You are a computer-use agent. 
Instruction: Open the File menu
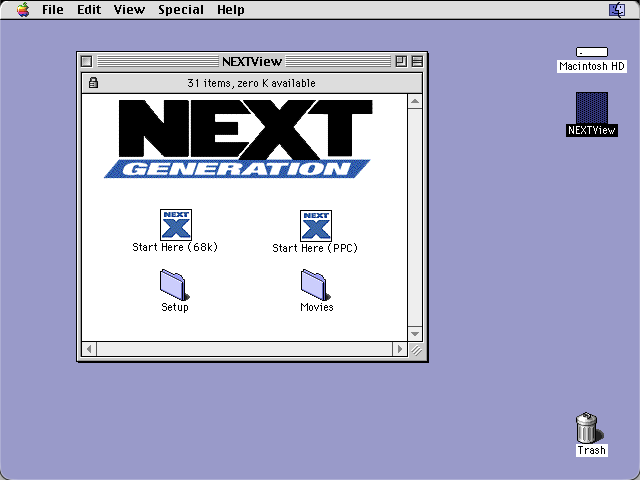click(53, 9)
